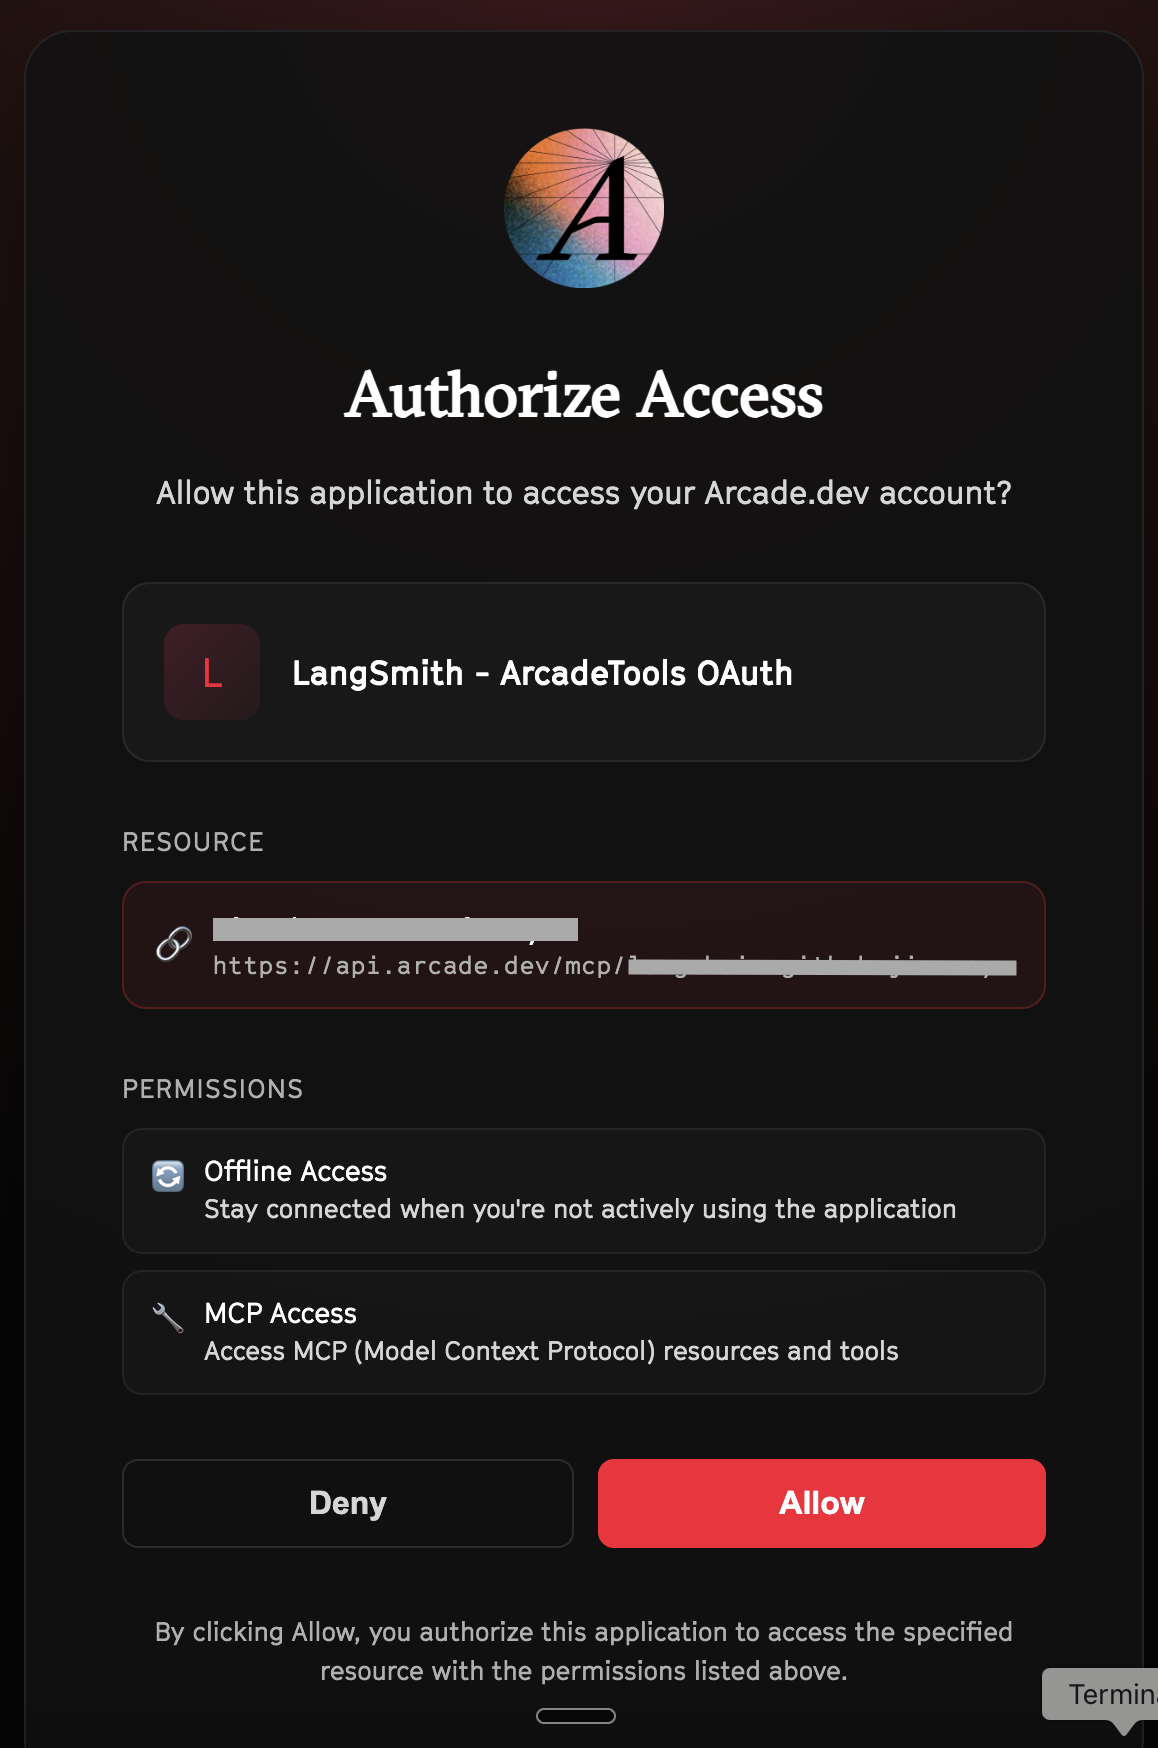The image size is (1158, 1748).
Task: Select the LangSmith - ArcadeTools OAuth card
Action: (x=583, y=672)
